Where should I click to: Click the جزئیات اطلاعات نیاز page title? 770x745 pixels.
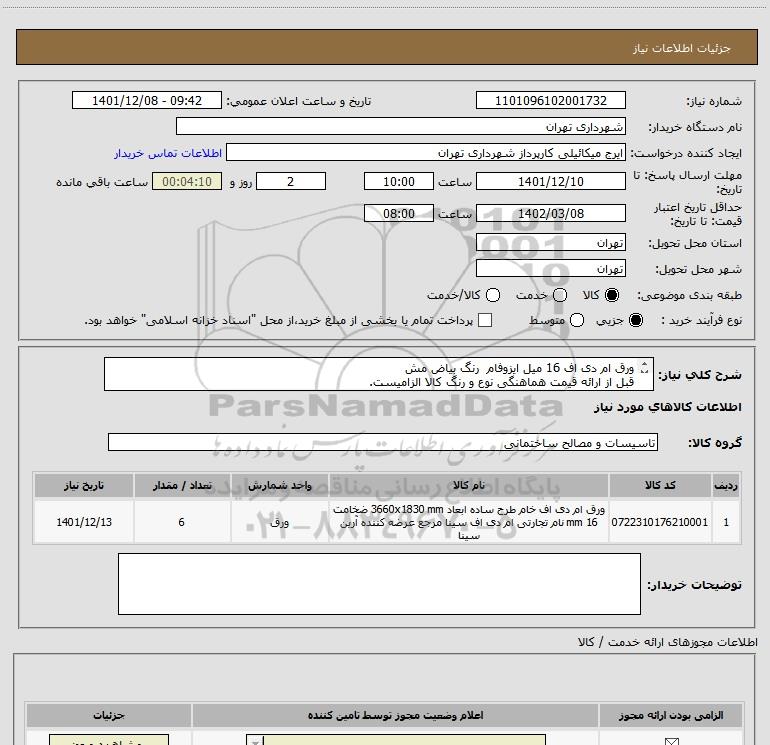coord(682,48)
